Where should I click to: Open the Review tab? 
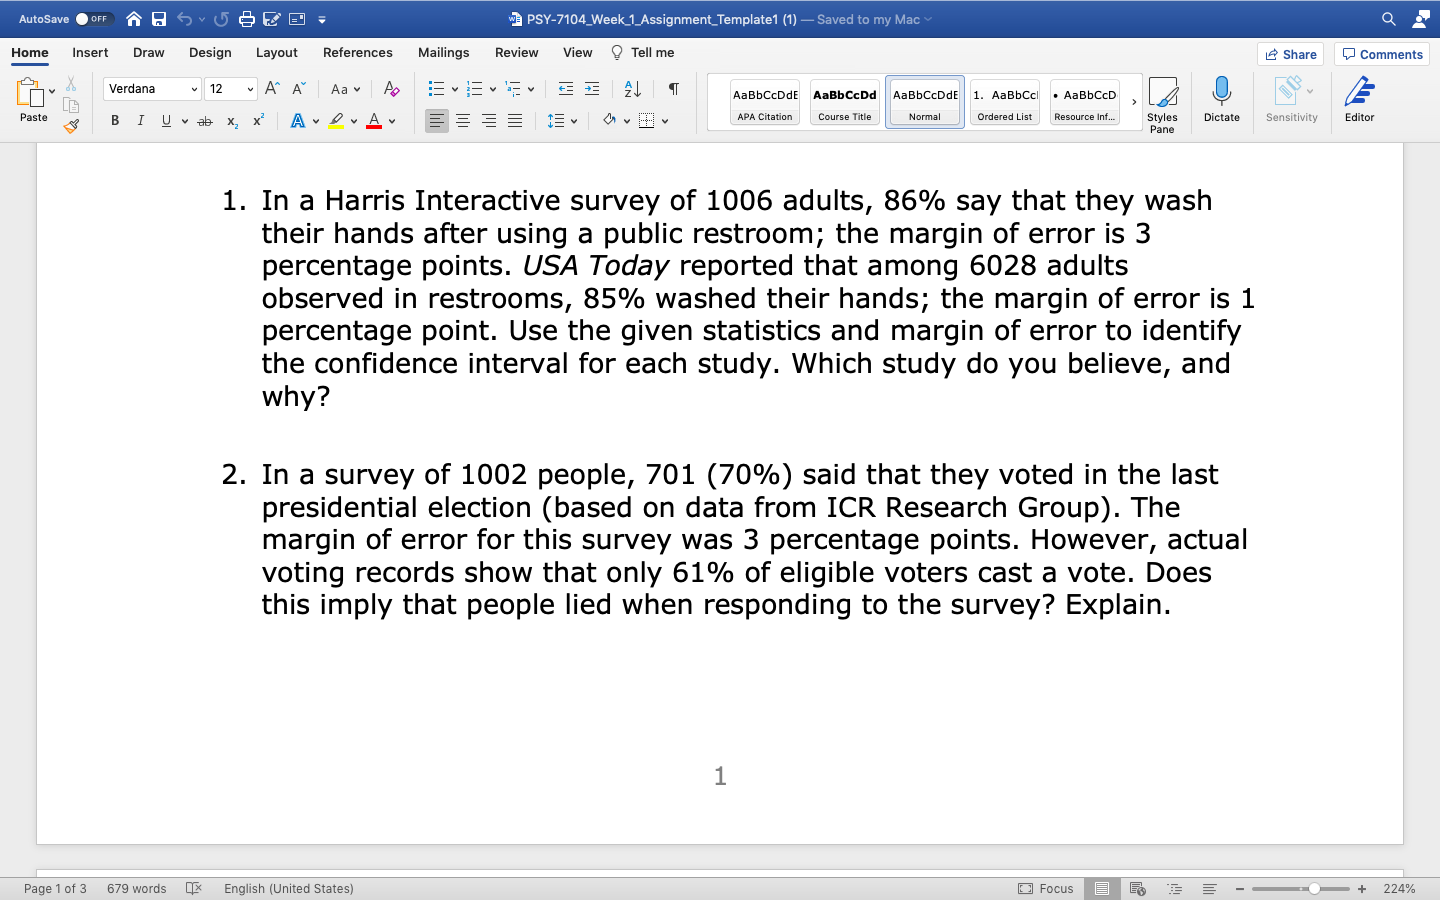click(516, 53)
